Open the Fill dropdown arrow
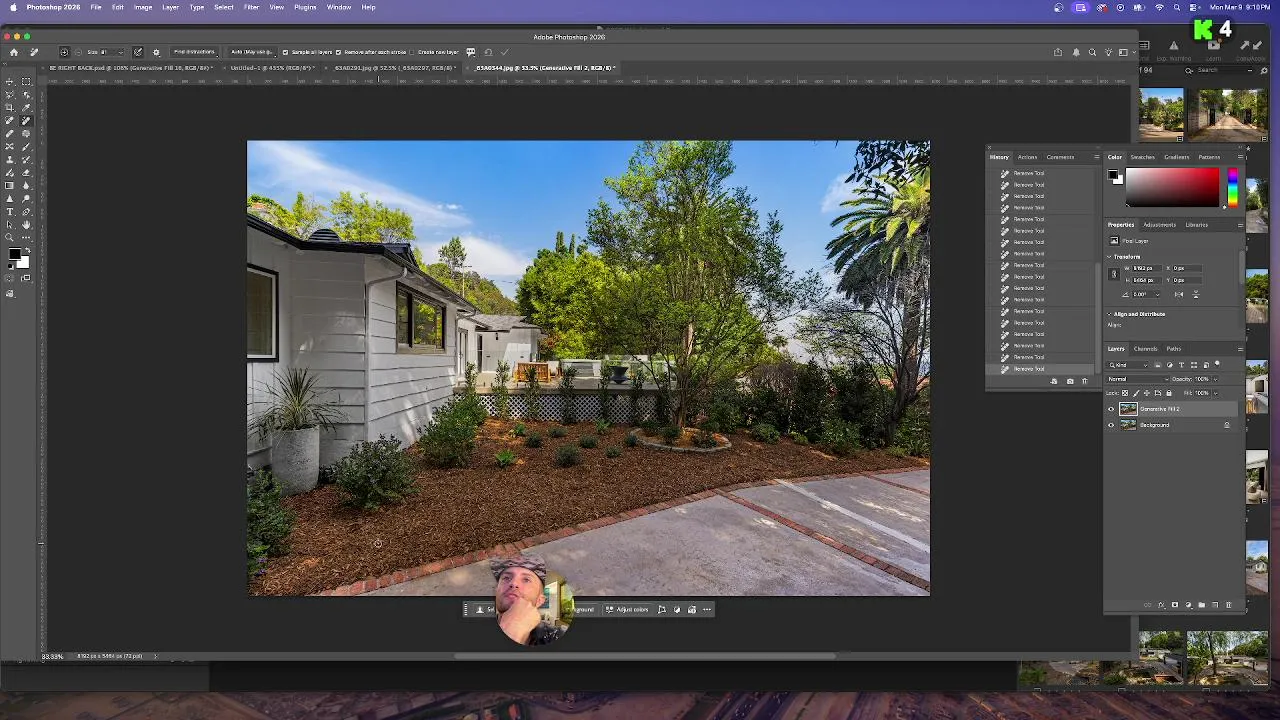Image resolution: width=1280 pixels, height=720 pixels. (1215, 393)
